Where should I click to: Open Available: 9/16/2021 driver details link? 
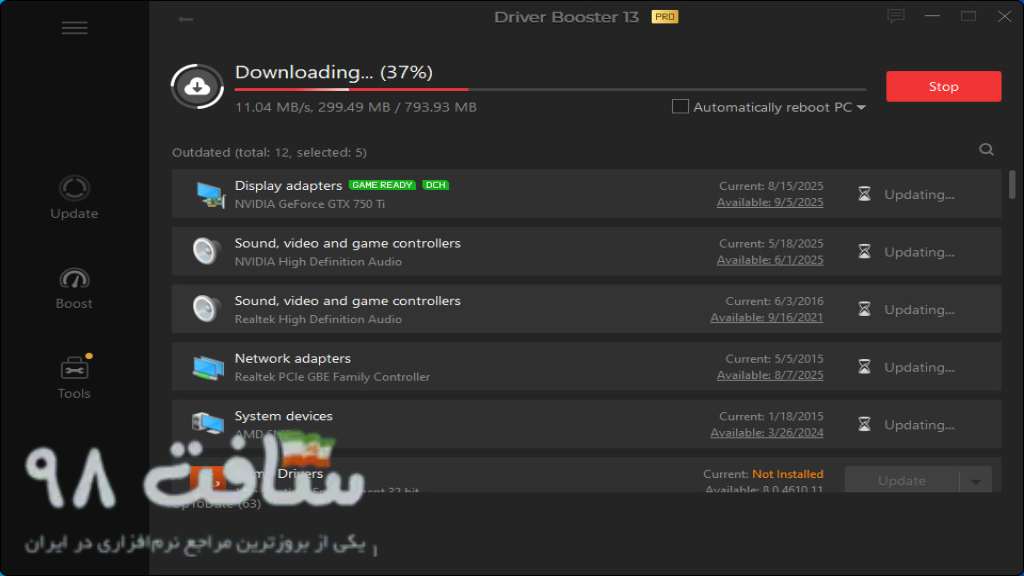click(x=767, y=317)
